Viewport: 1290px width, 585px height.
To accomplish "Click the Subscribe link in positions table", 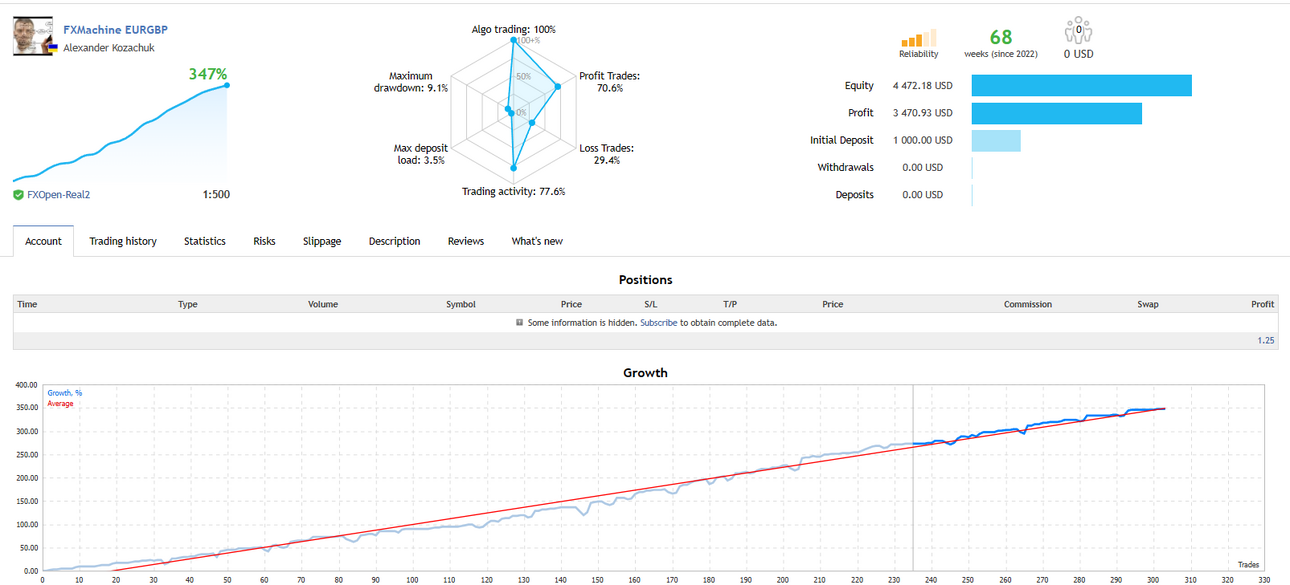I will coord(658,323).
